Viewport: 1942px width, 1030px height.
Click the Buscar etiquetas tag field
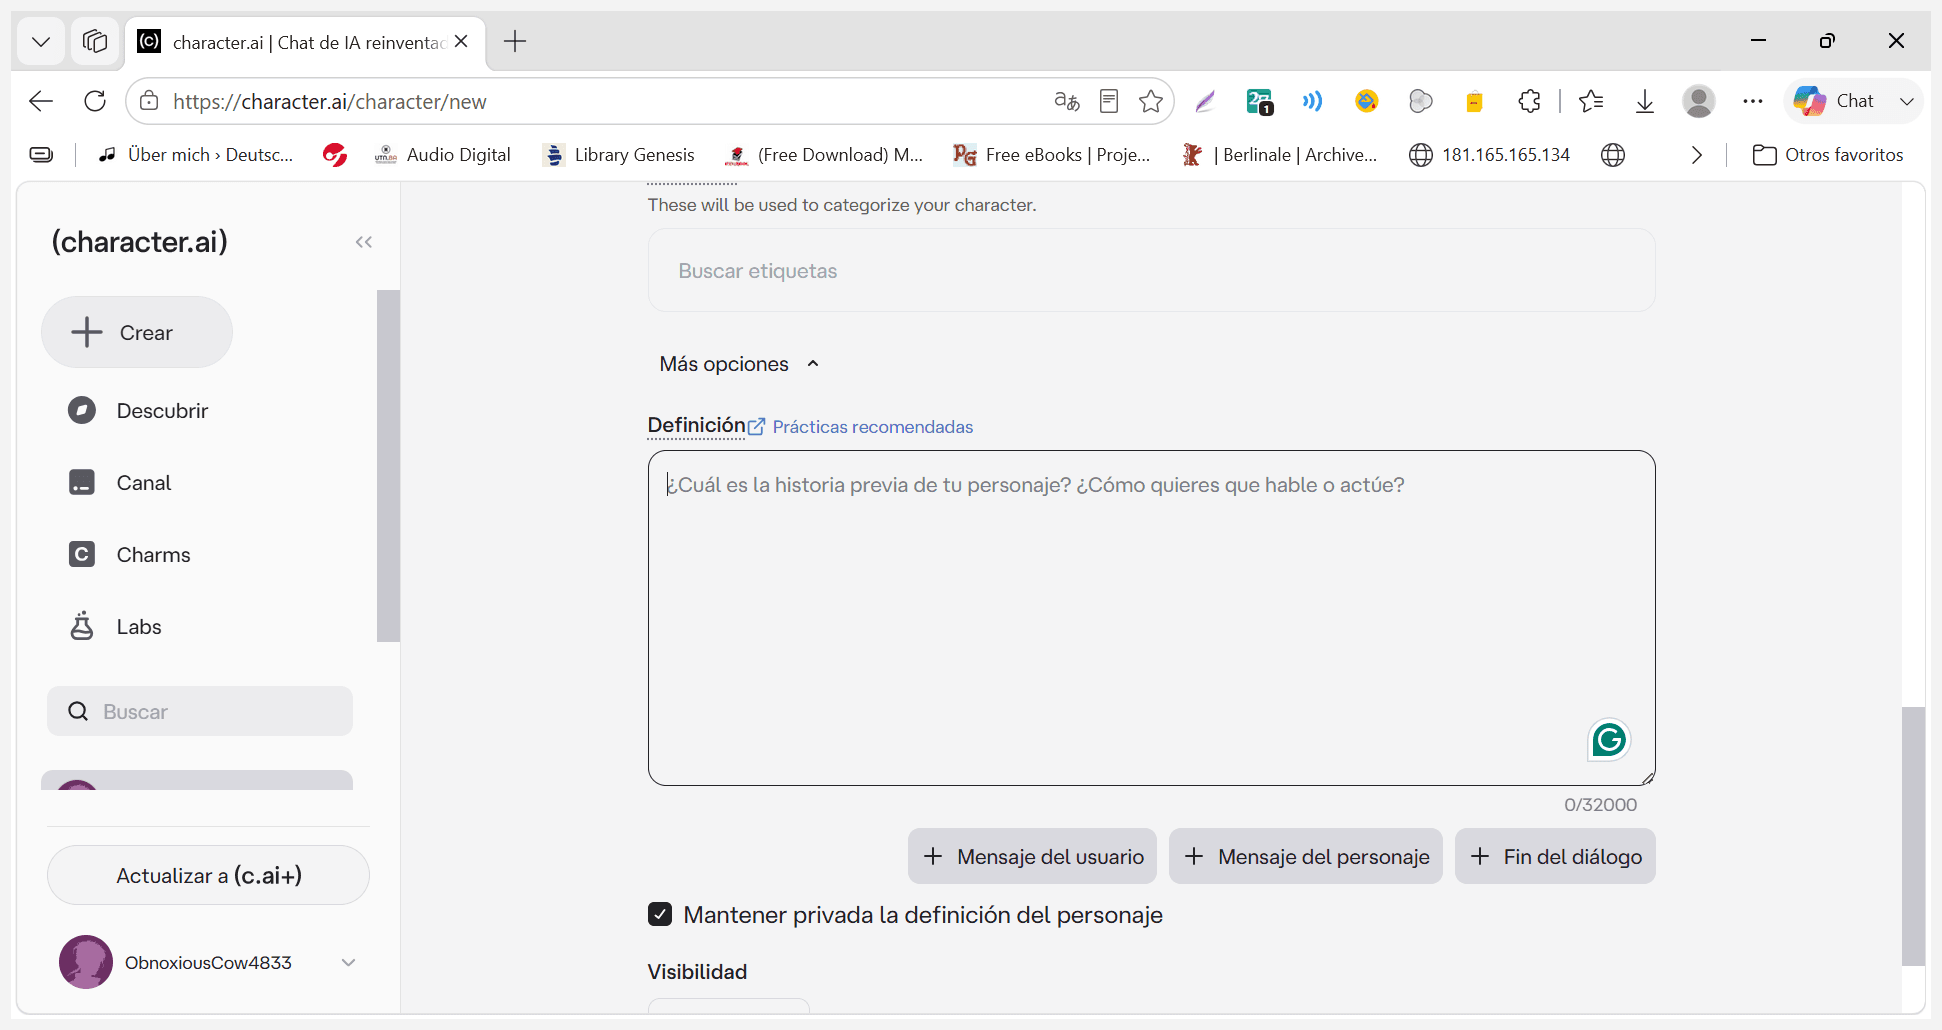pos(1151,270)
